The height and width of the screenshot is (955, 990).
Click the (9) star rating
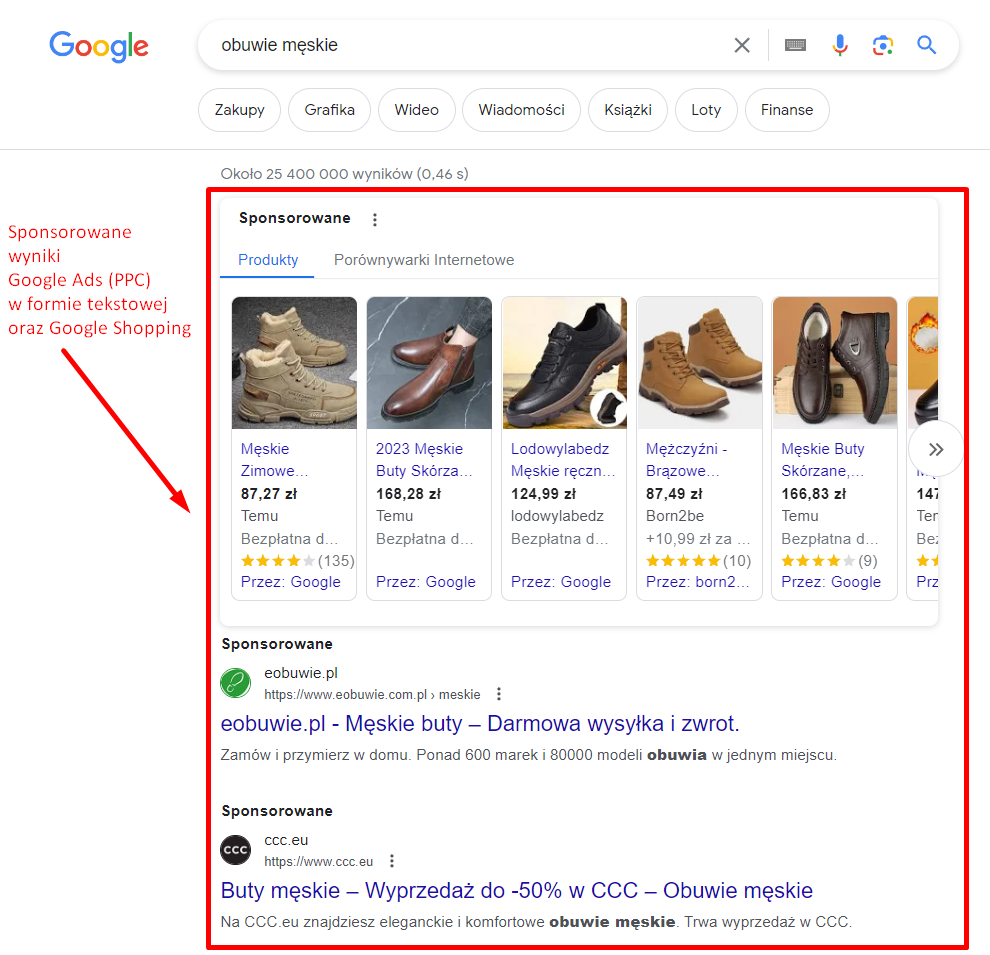[829, 561]
